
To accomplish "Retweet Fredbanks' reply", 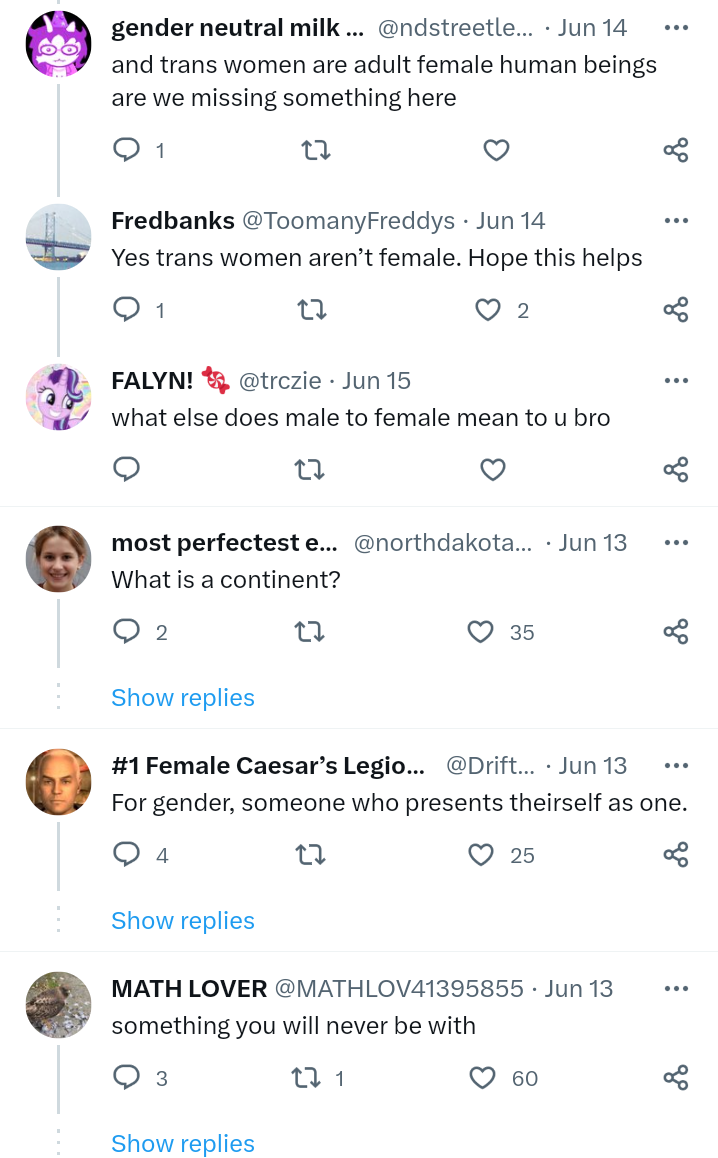I will pyautogui.click(x=313, y=310).
